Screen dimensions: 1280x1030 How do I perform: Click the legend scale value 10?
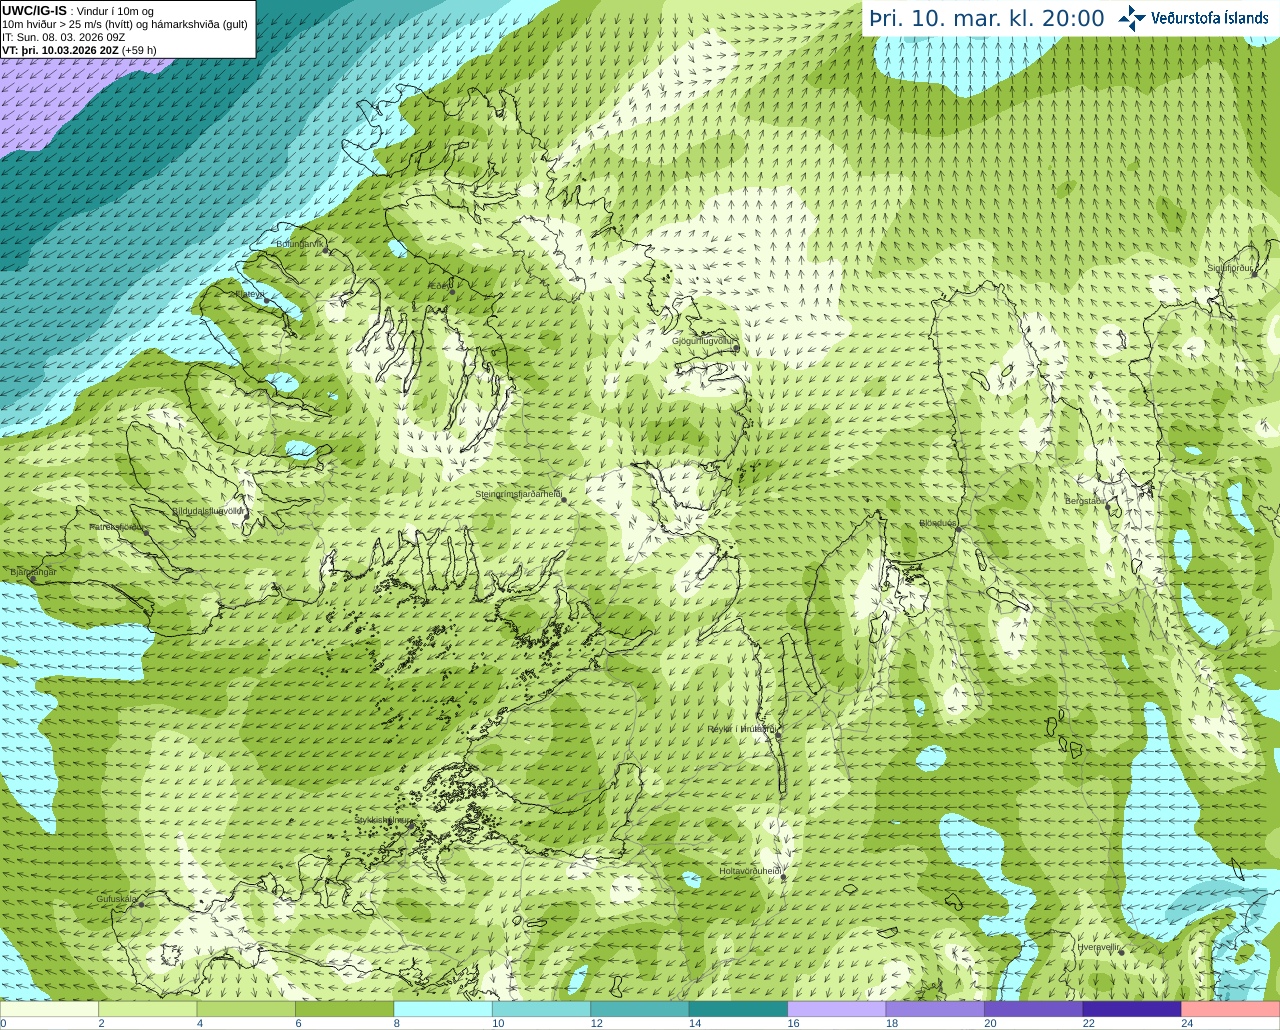pyautogui.click(x=498, y=1023)
